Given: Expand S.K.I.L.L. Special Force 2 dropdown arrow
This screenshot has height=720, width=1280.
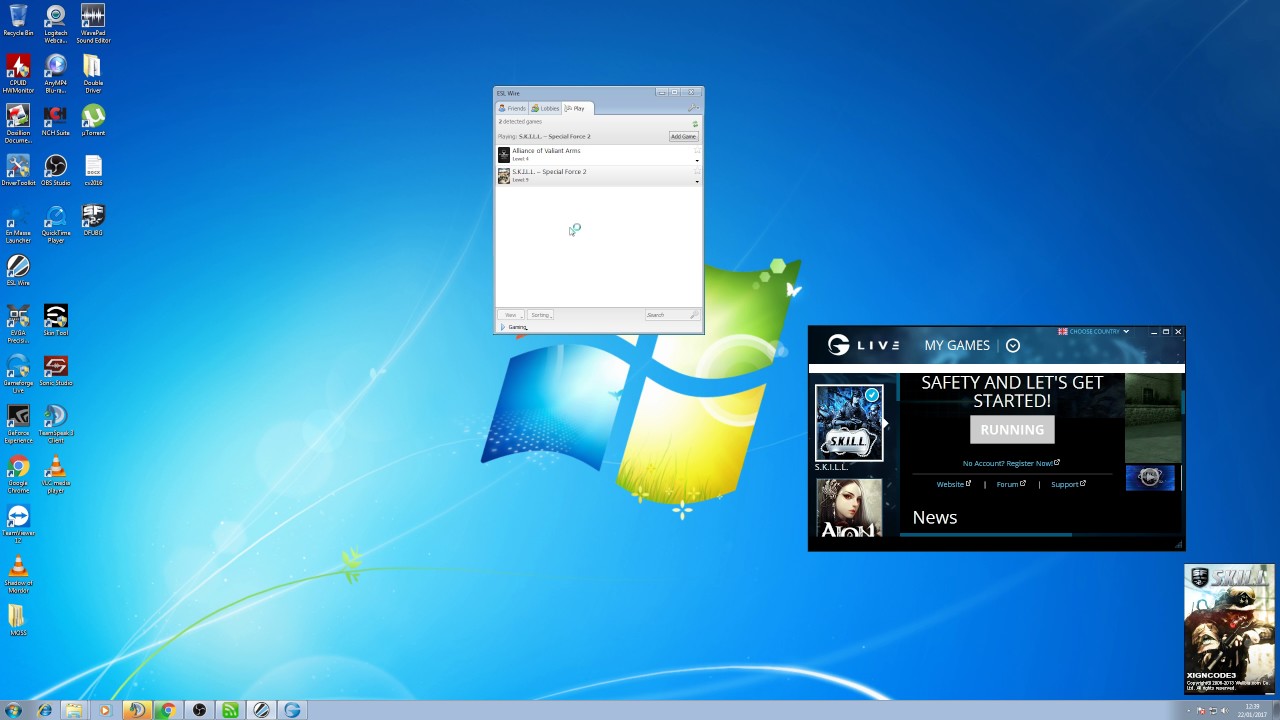Looking at the screenshot, I should tap(697, 181).
